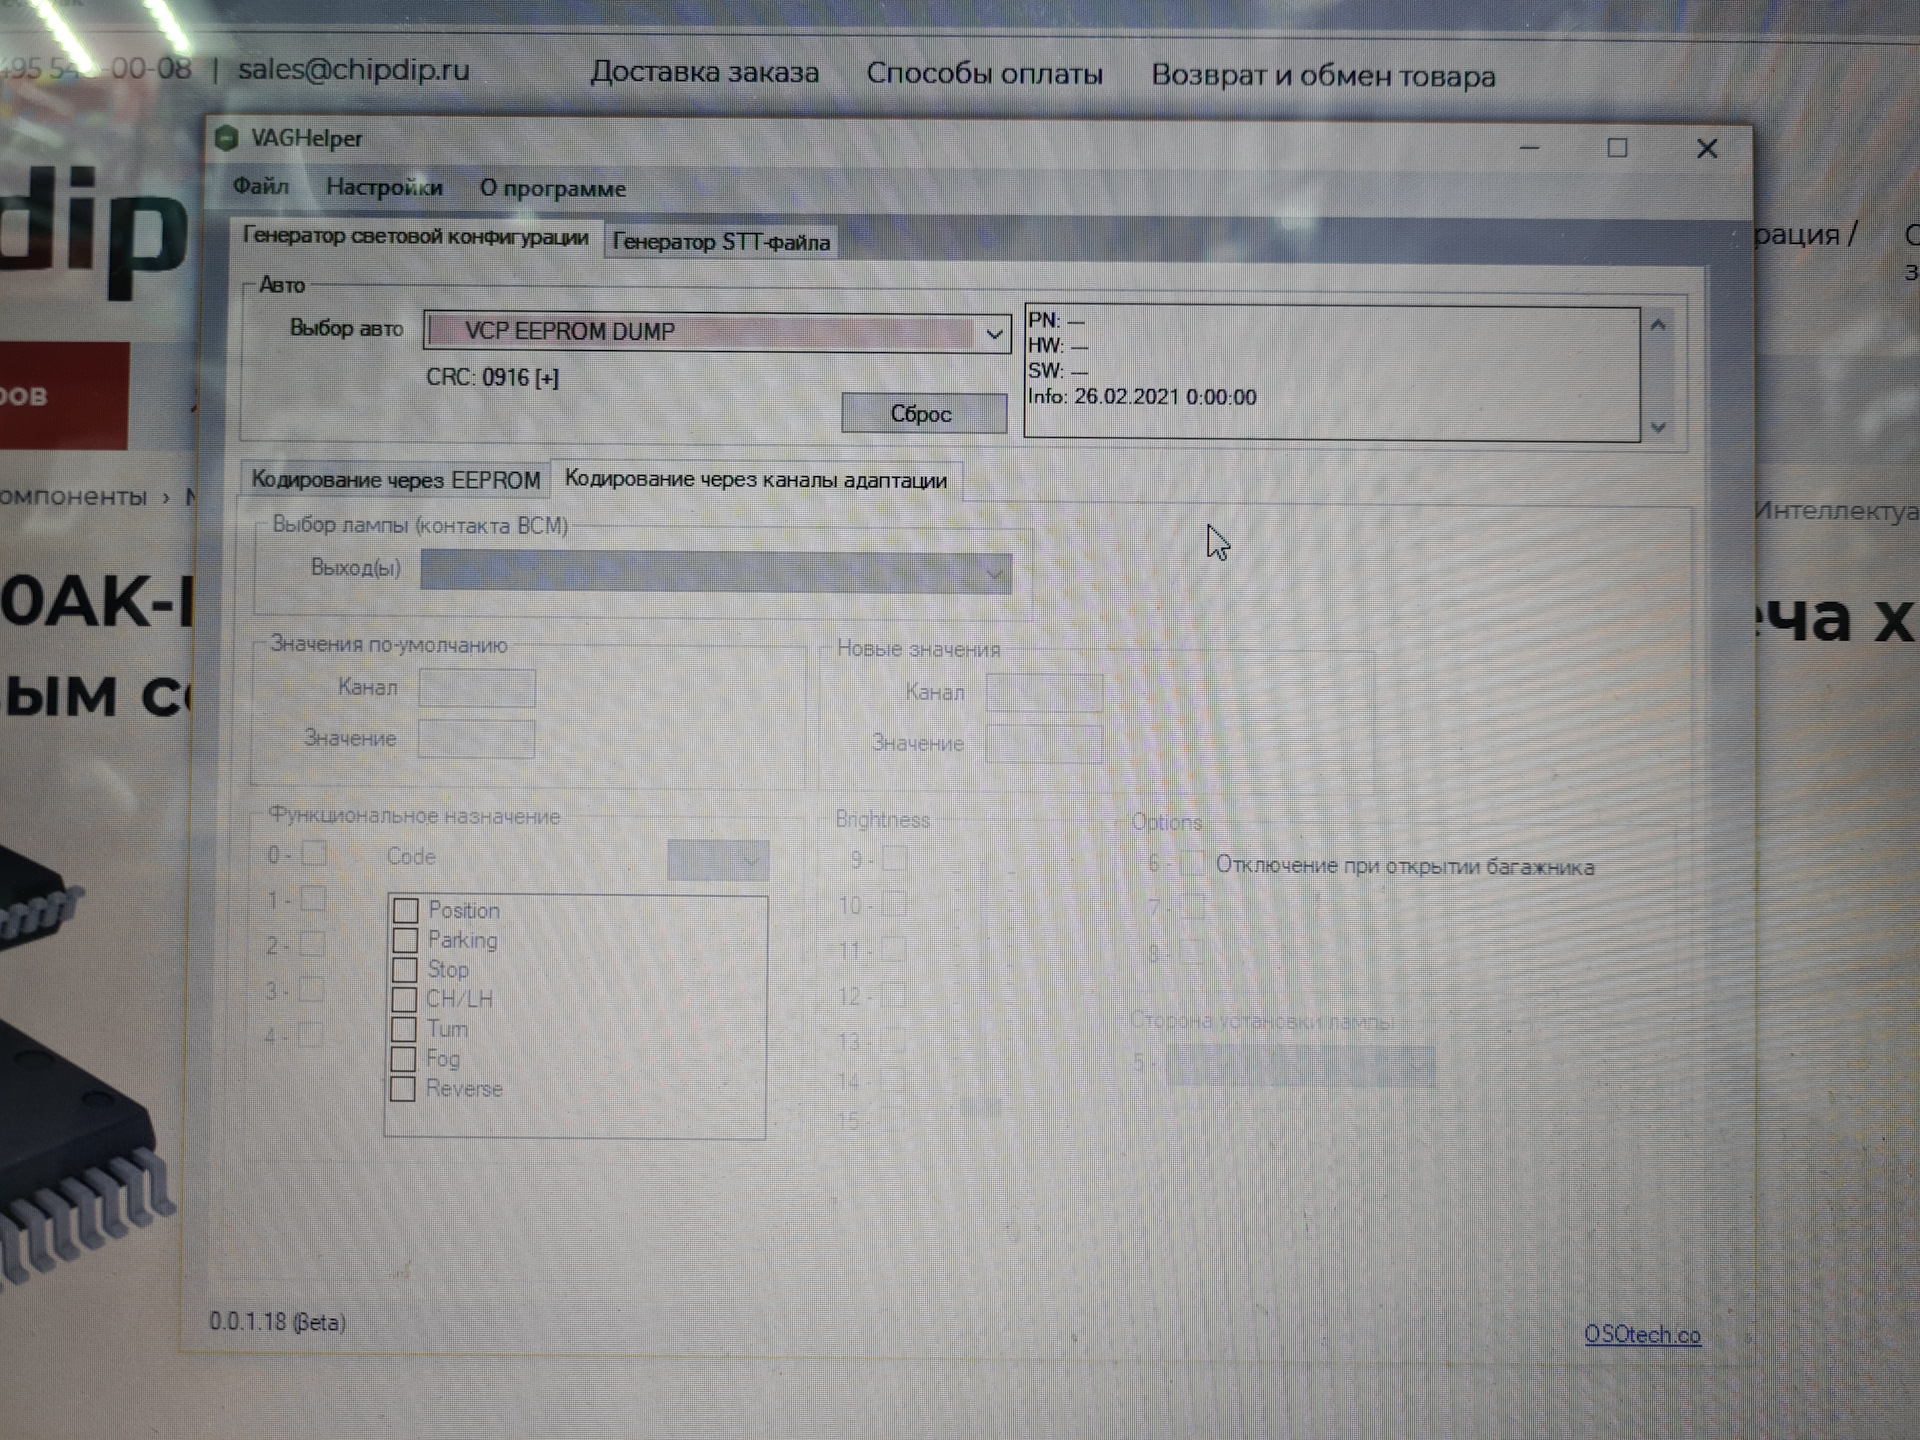This screenshot has height=1440, width=1920.
Task: Switch to Генератор STT-файла tab
Action: [720, 242]
